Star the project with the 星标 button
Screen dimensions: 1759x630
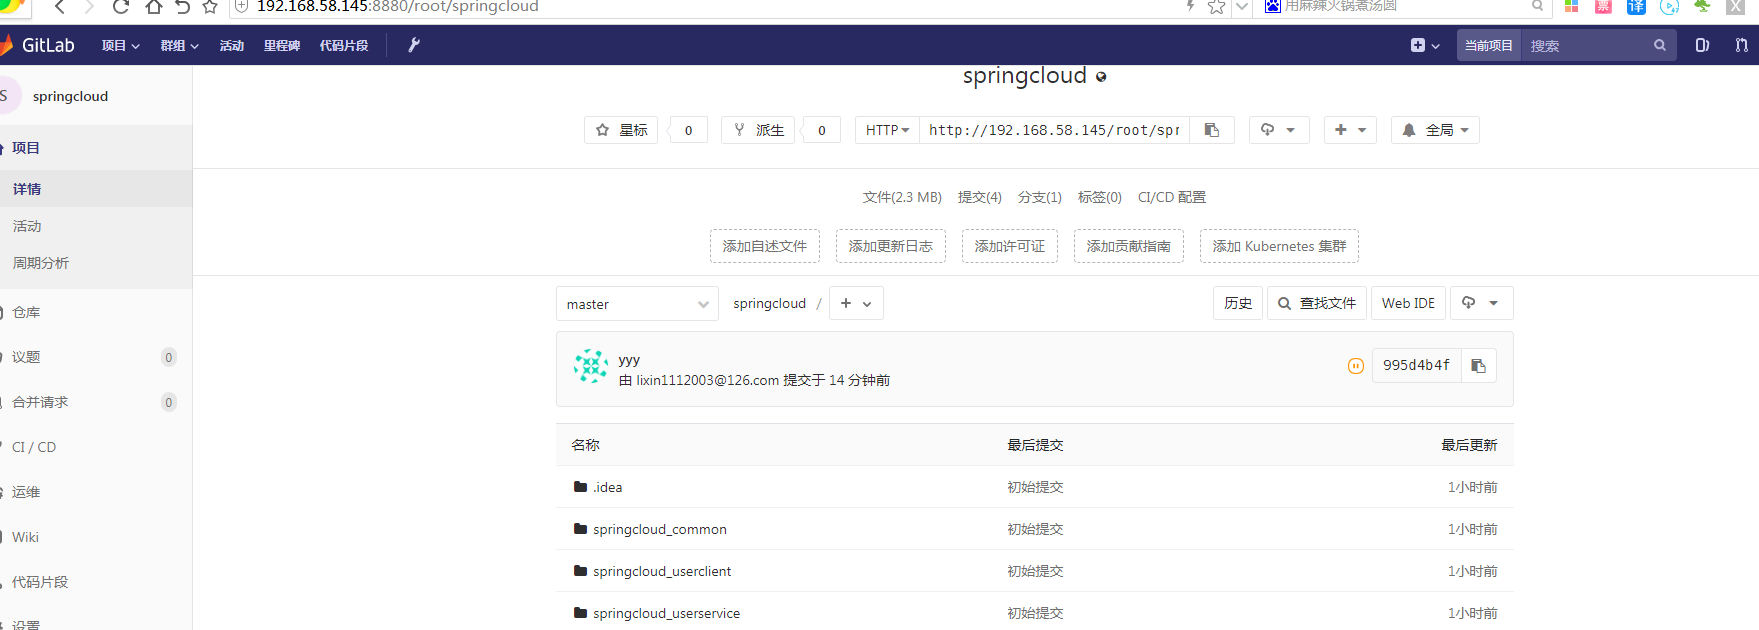tap(621, 130)
